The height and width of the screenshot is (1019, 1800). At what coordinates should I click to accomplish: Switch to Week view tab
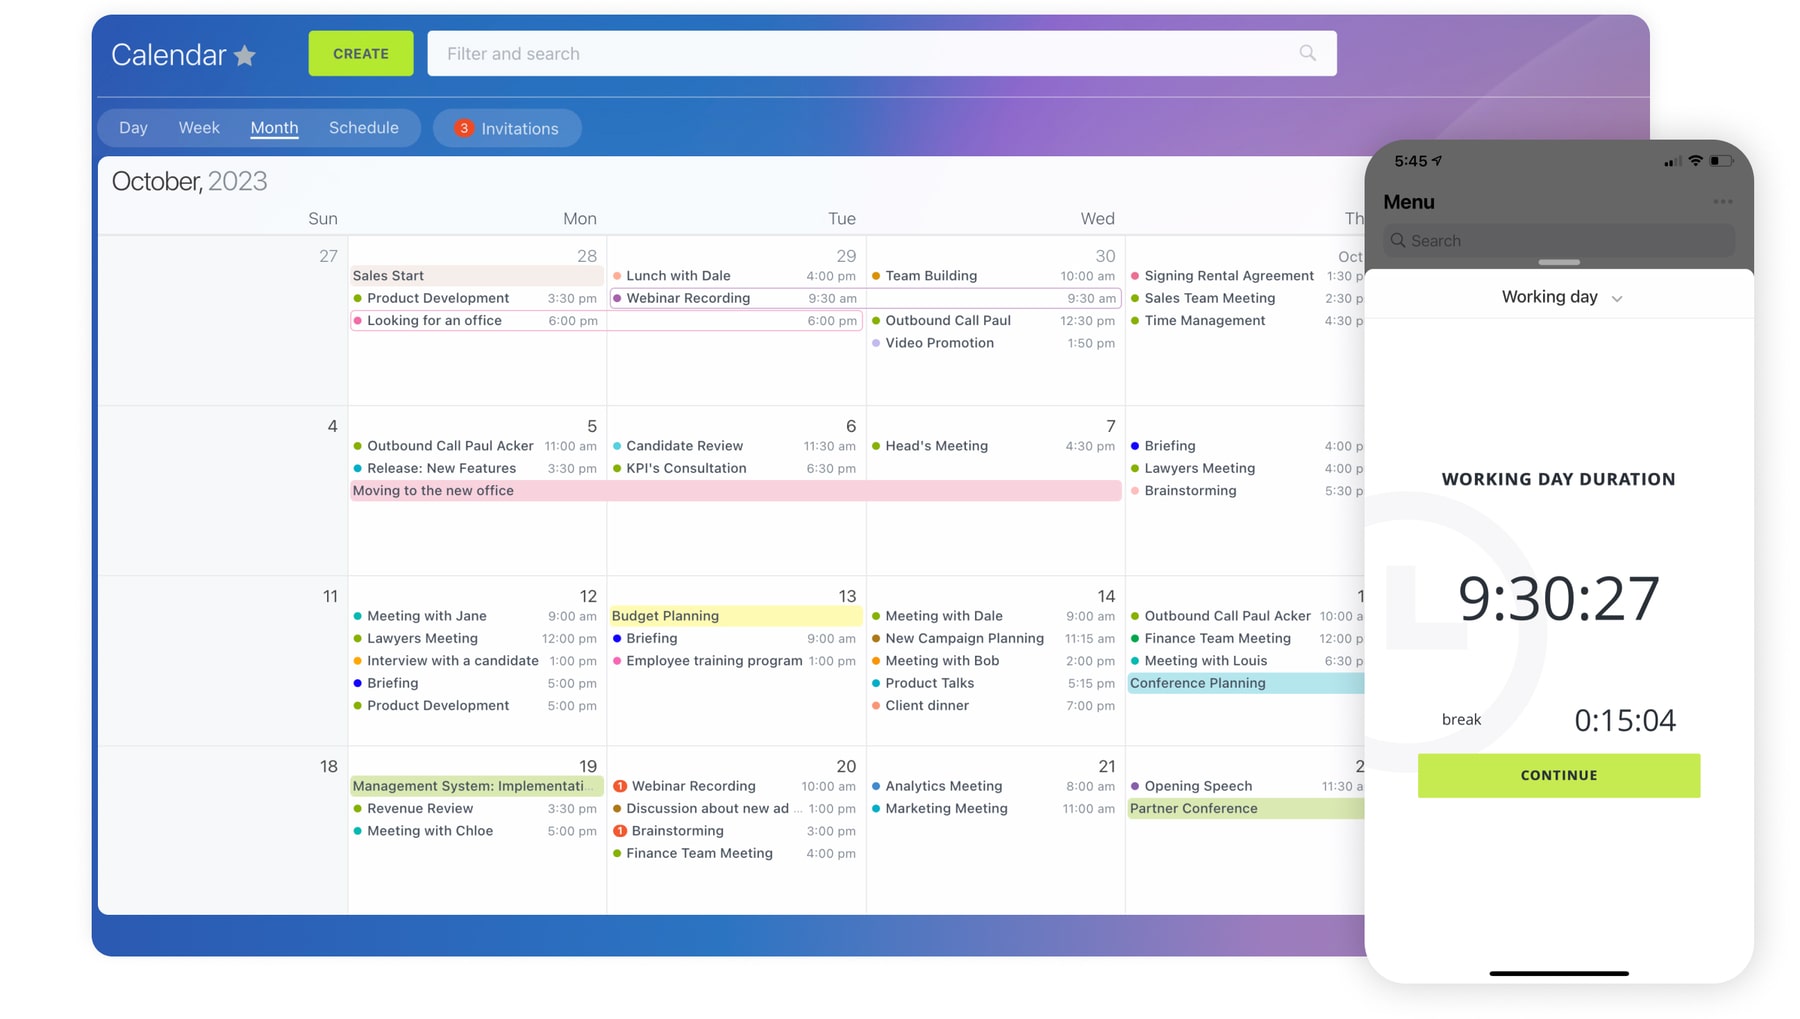click(199, 128)
